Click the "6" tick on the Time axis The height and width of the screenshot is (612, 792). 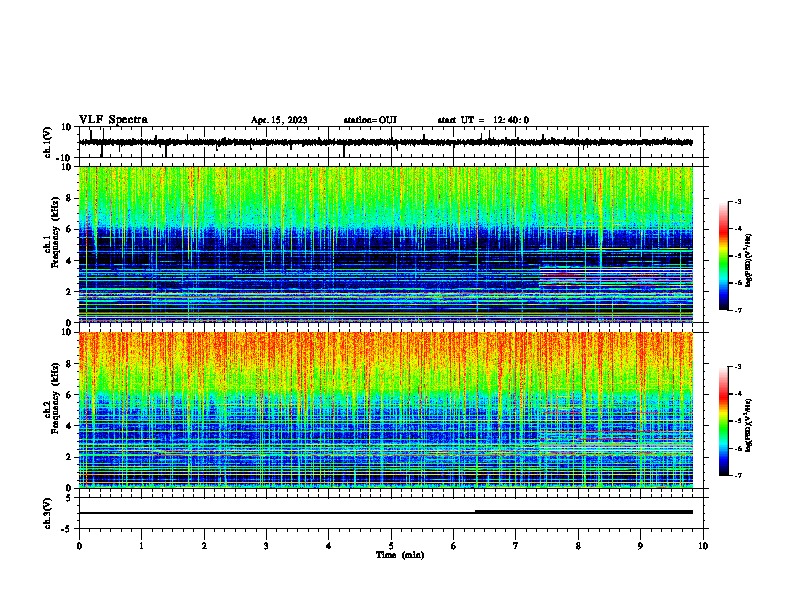pos(454,546)
